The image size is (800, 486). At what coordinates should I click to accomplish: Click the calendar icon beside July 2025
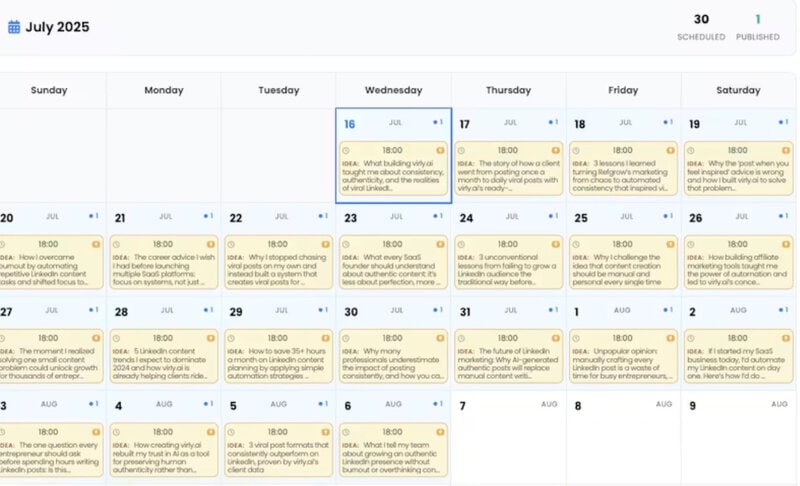click(14, 27)
